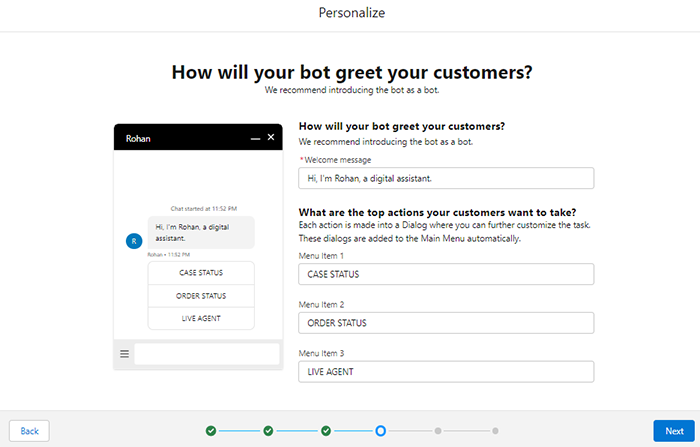Focus the Menu Item 3 text field
The width and height of the screenshot is (700, 447).
tap(446, 371)
